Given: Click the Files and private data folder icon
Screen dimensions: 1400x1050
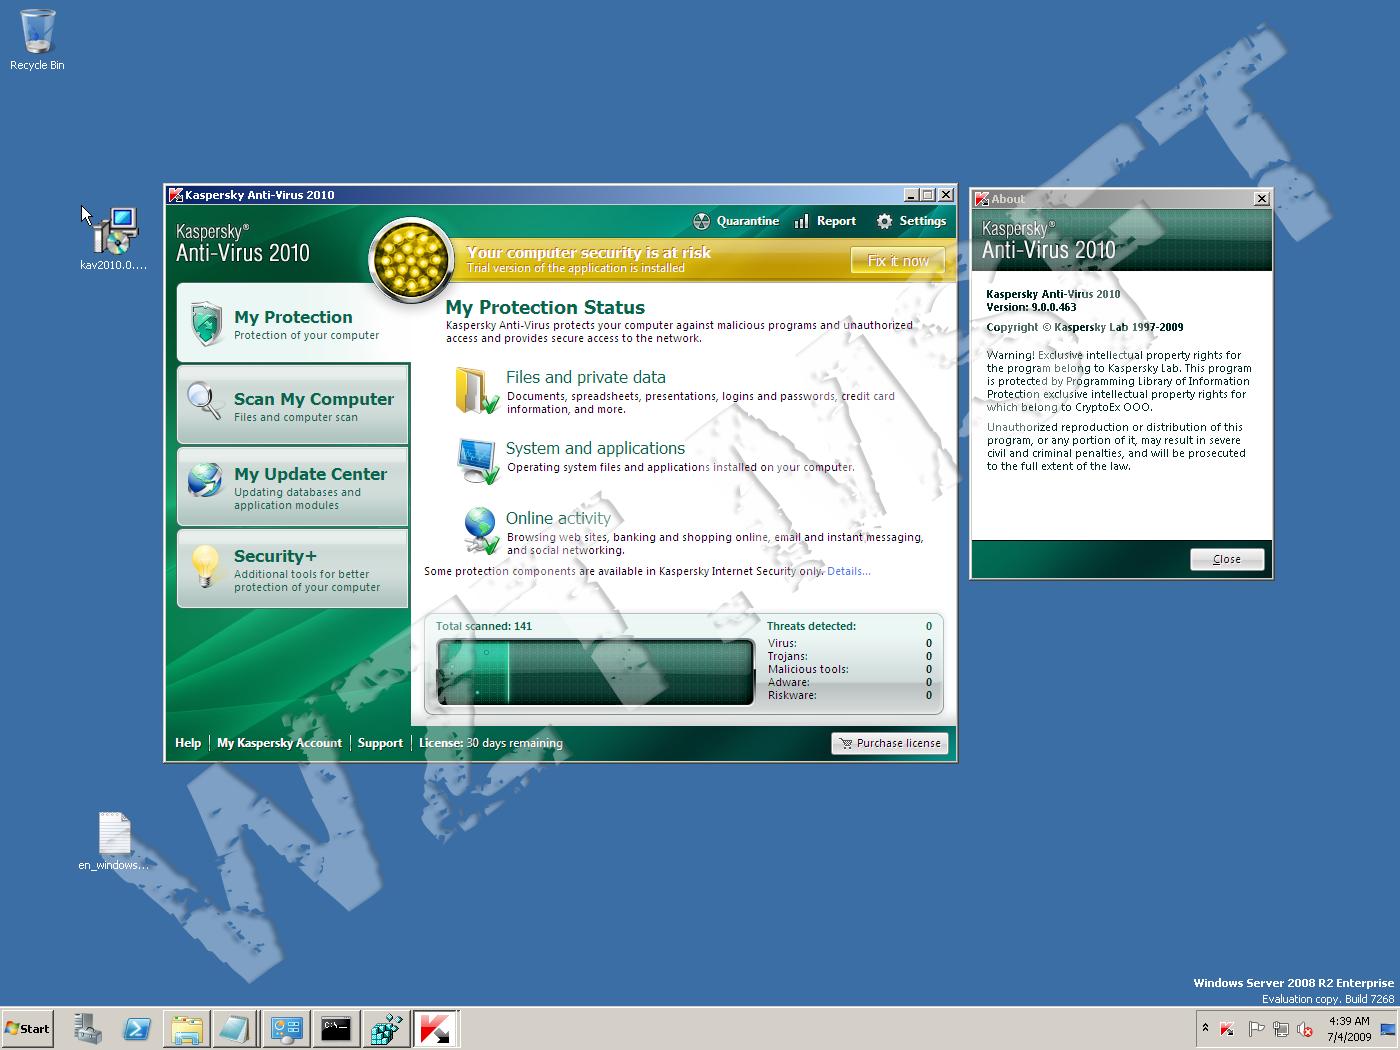Looking at the screenshot, I should [477, 391].
